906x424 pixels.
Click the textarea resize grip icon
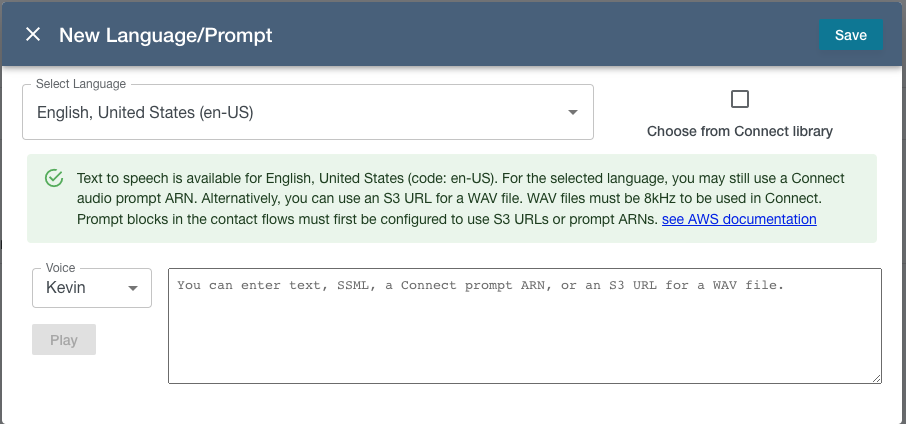(877, 378)
